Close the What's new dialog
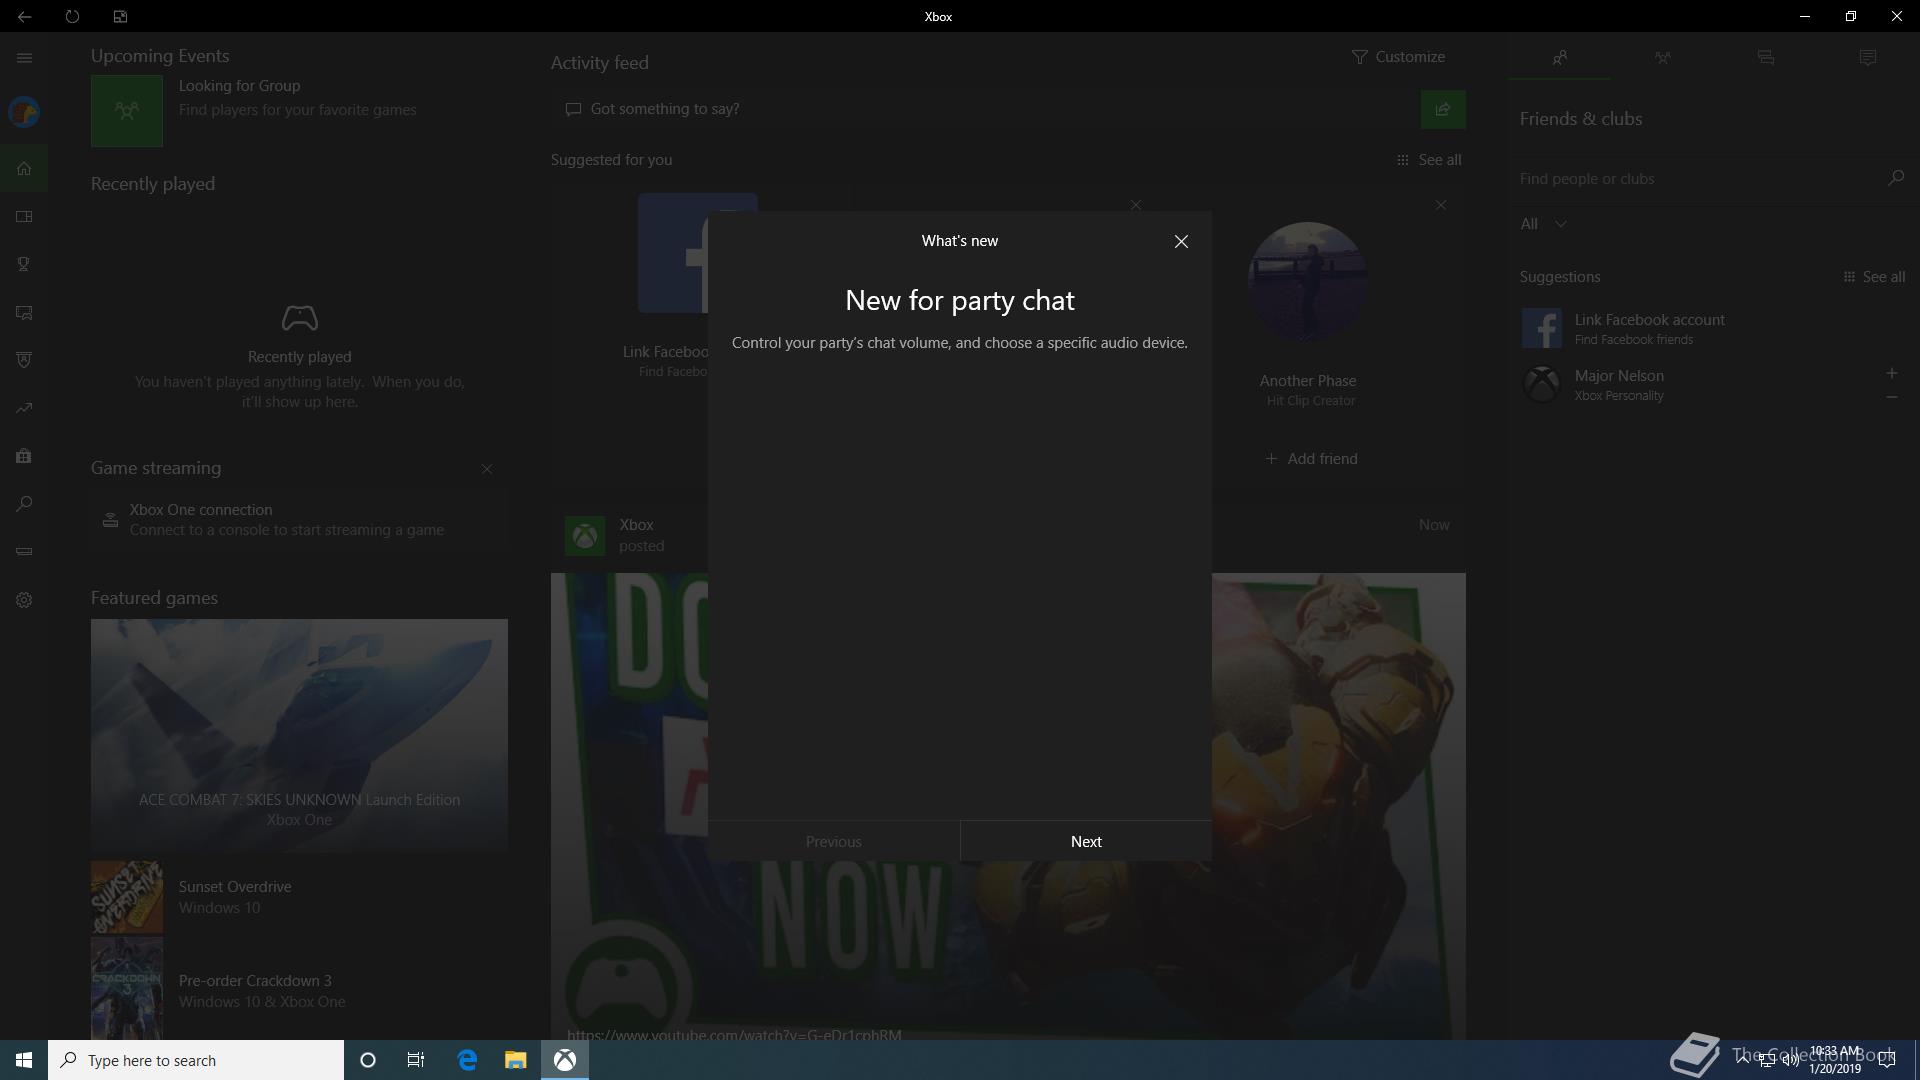 click(x=1181, y=241)
